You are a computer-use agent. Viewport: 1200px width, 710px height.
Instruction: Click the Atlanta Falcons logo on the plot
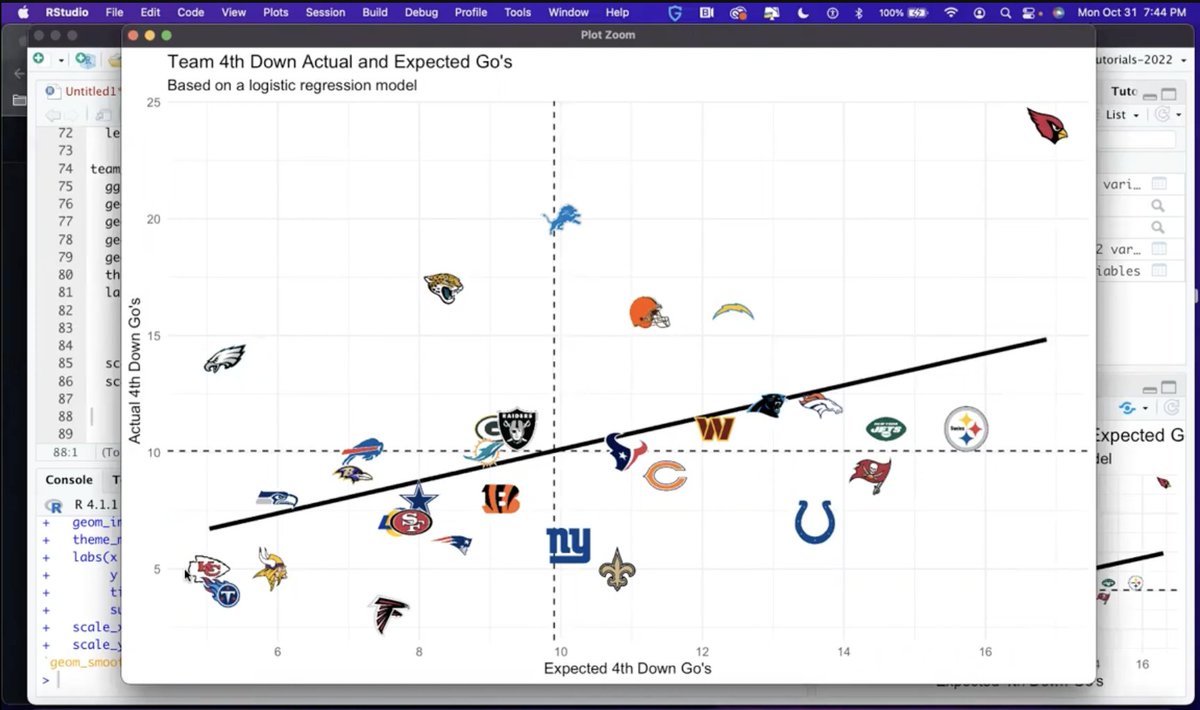click(388, 613)
